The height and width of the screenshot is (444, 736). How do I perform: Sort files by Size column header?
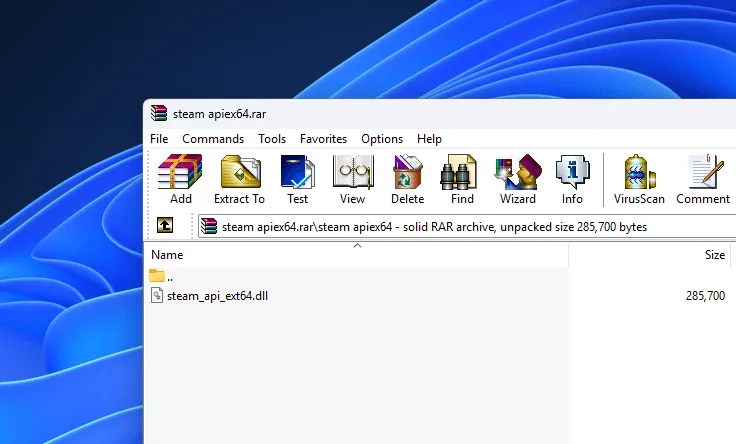714,255
